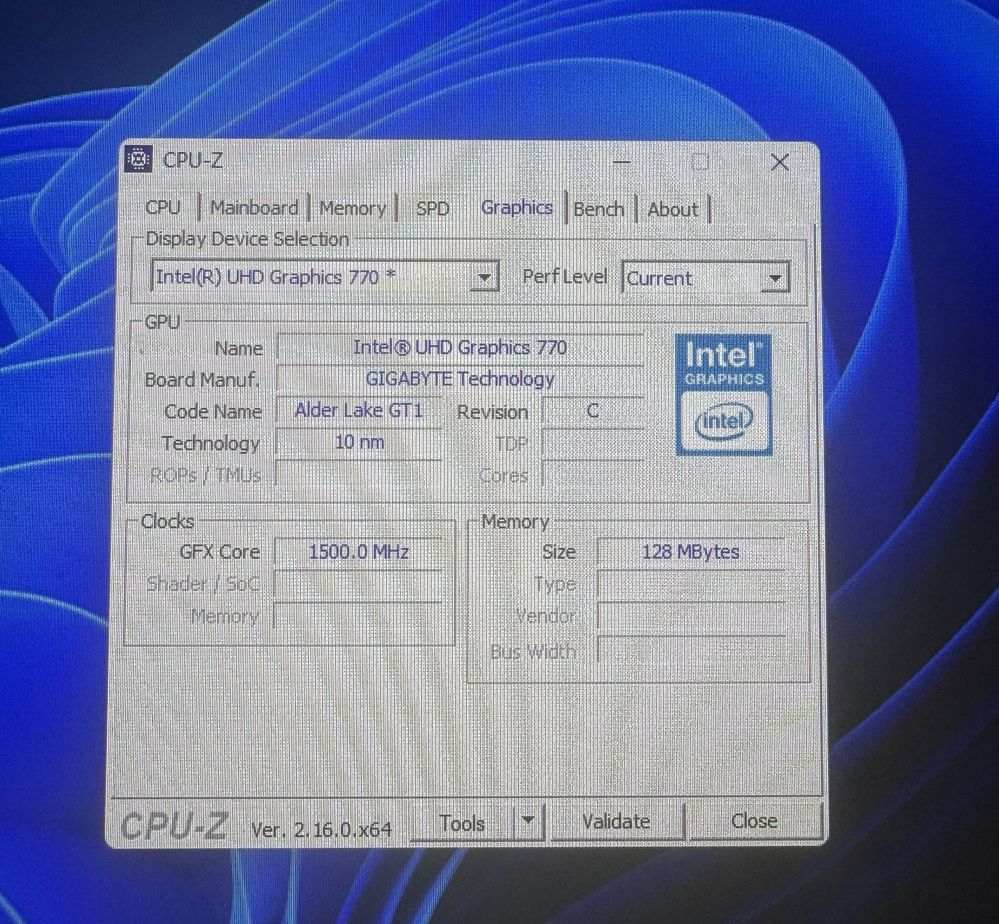
Task: Switch to the CPU tab
Action: (163, 208)
